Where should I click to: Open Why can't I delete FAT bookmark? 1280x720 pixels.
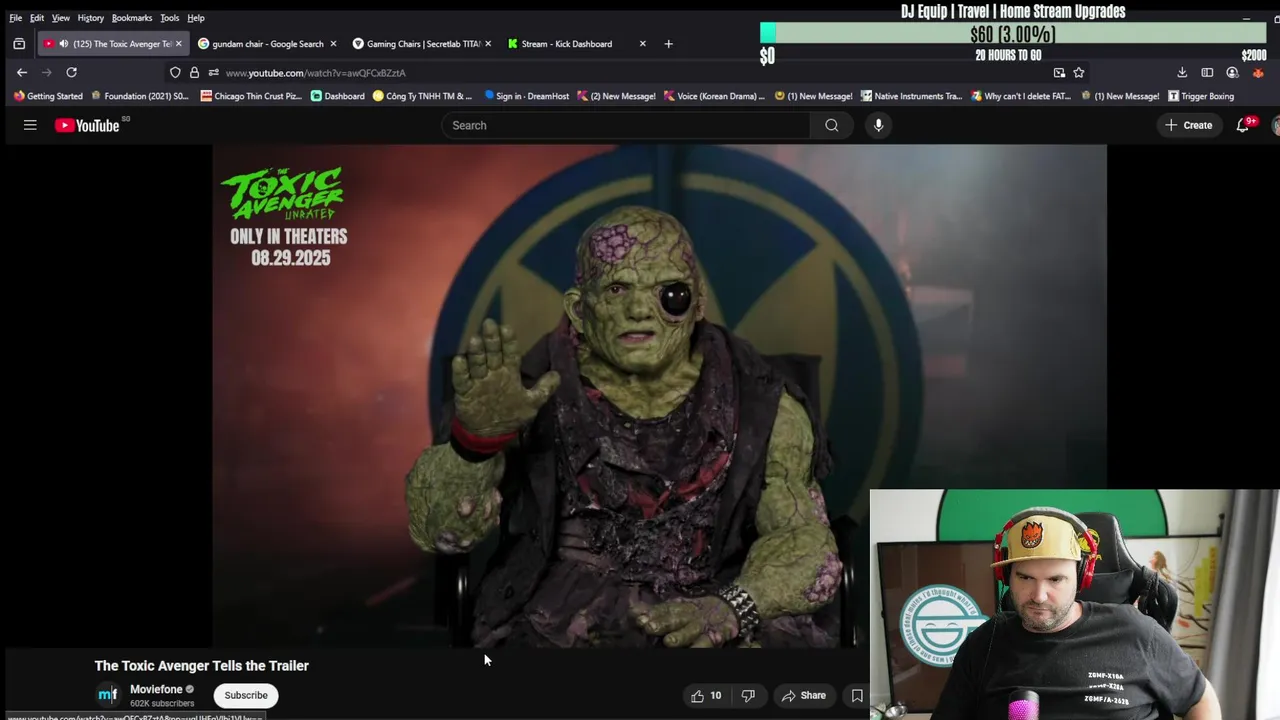[1021, 96]
